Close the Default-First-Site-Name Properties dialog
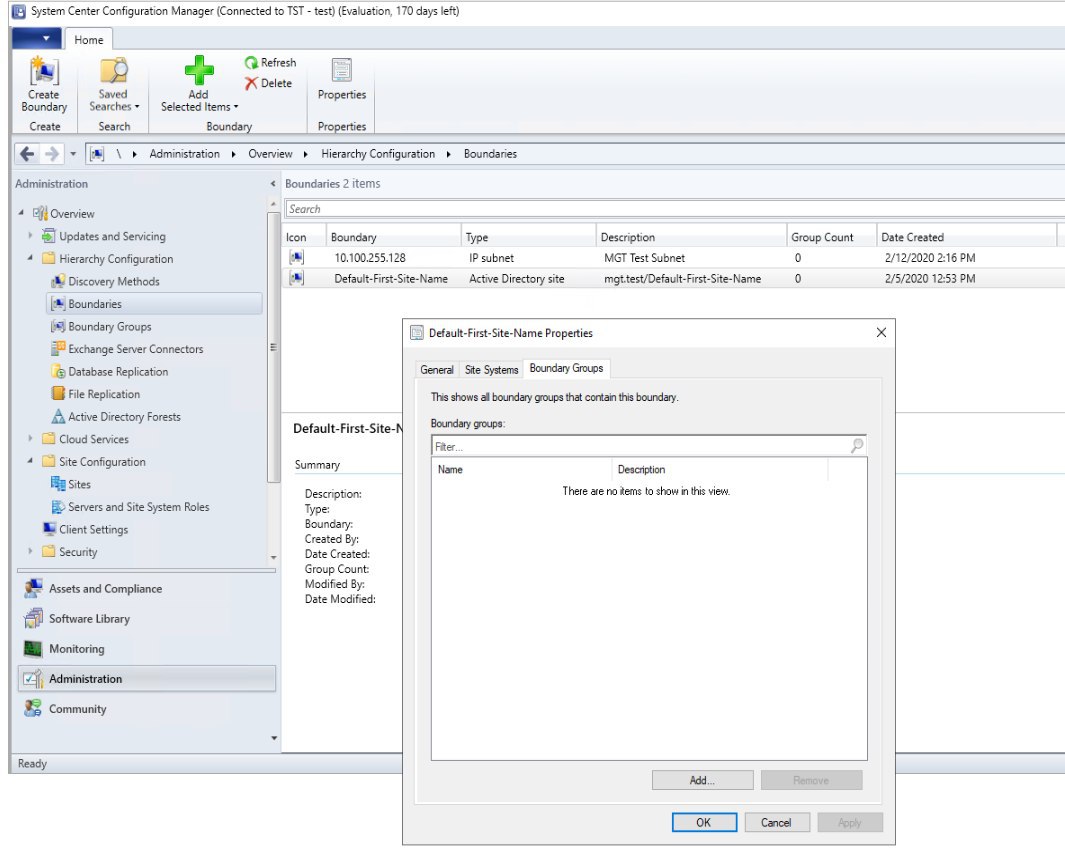Image resolution: width=1065 pixels, height=851 pixels. [881, 333]
